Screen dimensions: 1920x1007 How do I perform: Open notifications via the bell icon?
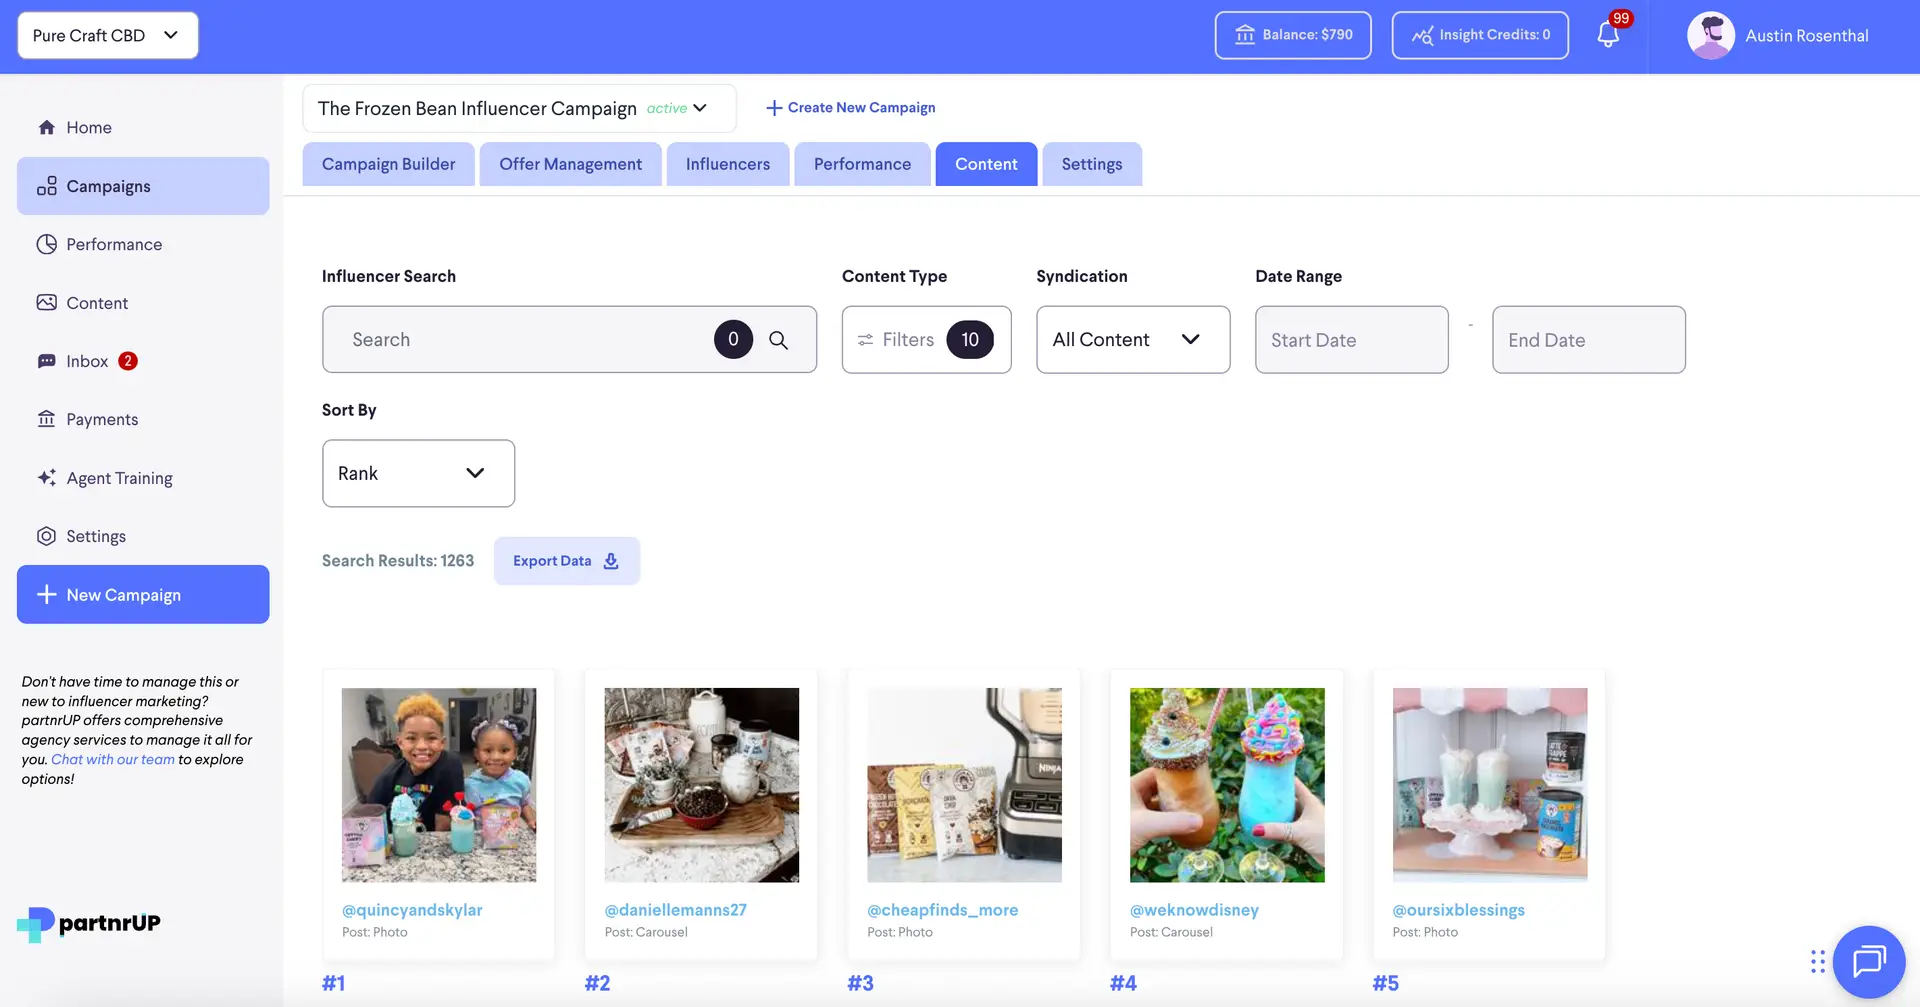click(x=1608, y=35)
